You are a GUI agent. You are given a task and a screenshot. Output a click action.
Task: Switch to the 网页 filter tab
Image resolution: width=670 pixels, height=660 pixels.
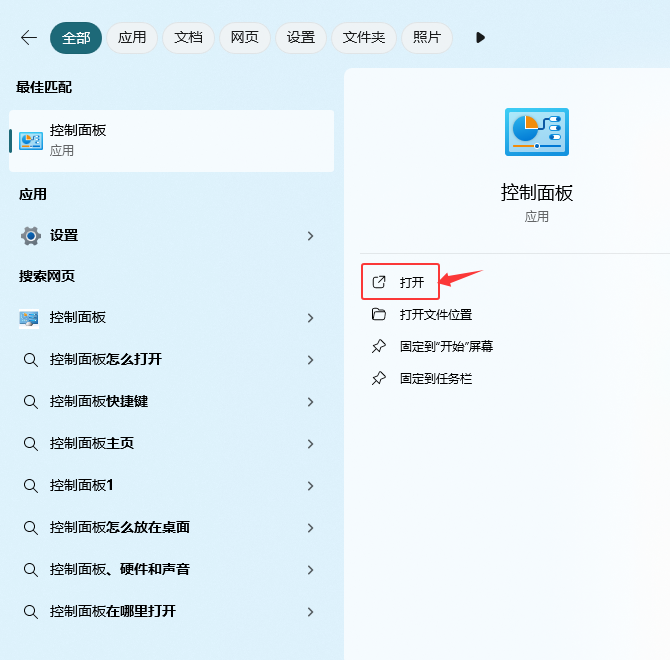click(245, 38)
